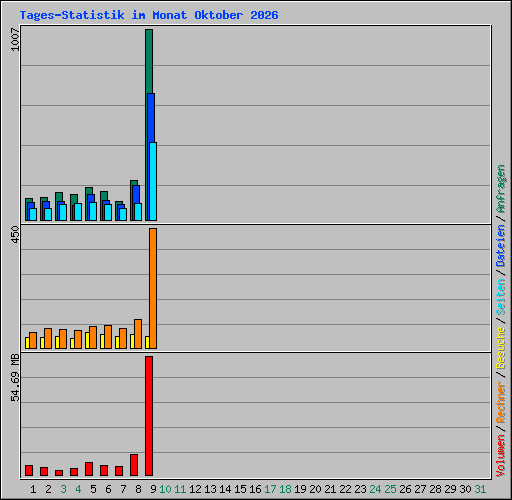Click the red Volumen bar for day 1
The width and height of the screenshot is (512, 500).
click(29, 470)
